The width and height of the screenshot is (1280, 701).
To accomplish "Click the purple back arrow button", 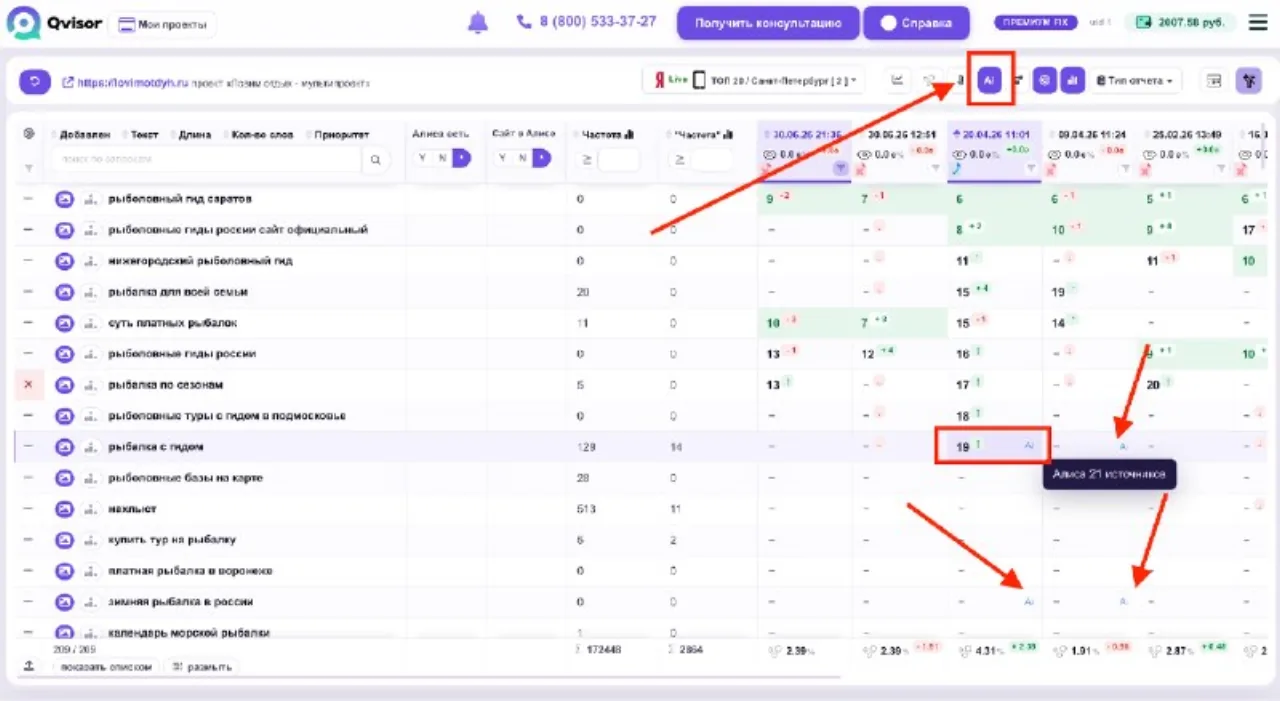I will click(35, 82).
